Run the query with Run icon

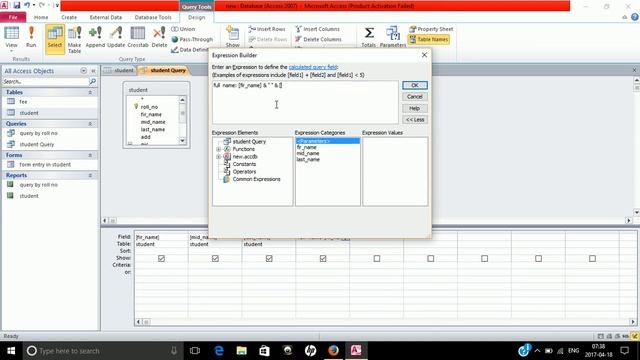pos(31,38)
